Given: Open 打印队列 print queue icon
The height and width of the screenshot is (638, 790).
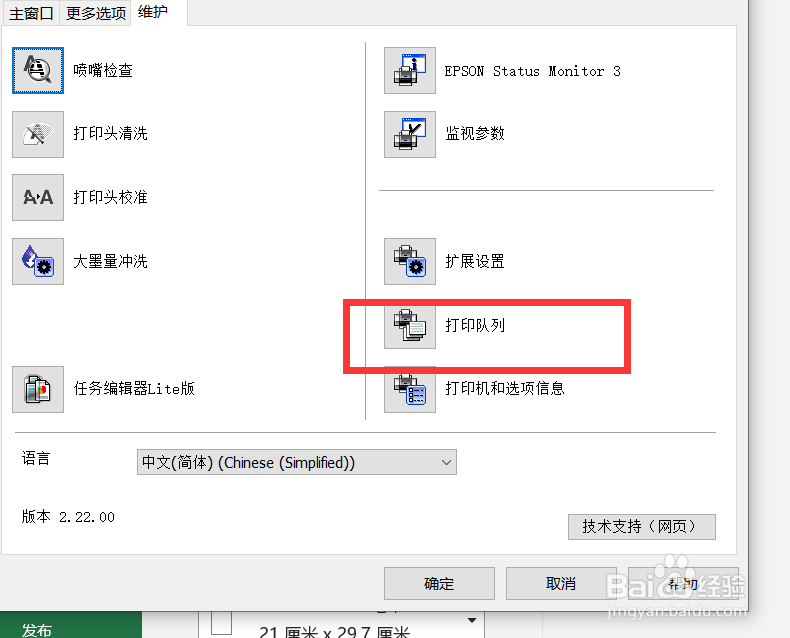Looking at the screenshot, I should pos(410,326).
